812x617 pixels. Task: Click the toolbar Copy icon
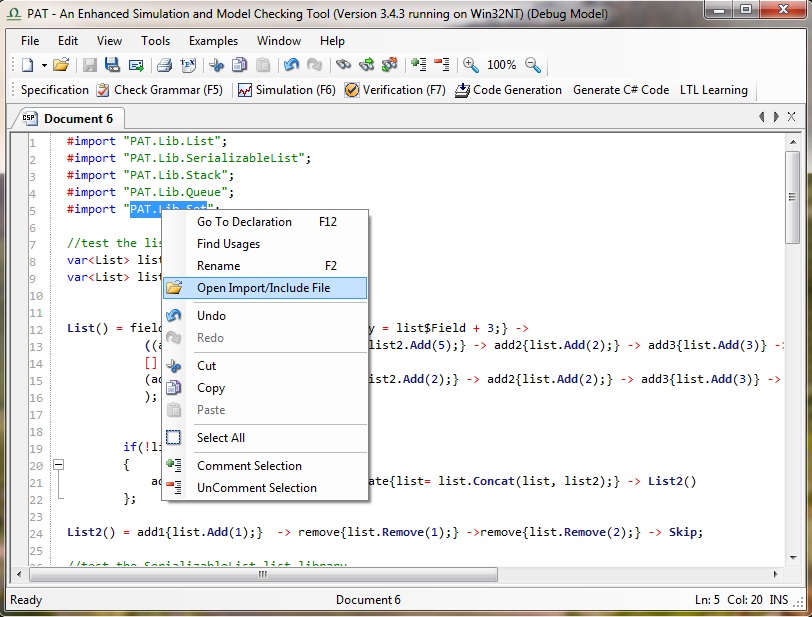239,65
